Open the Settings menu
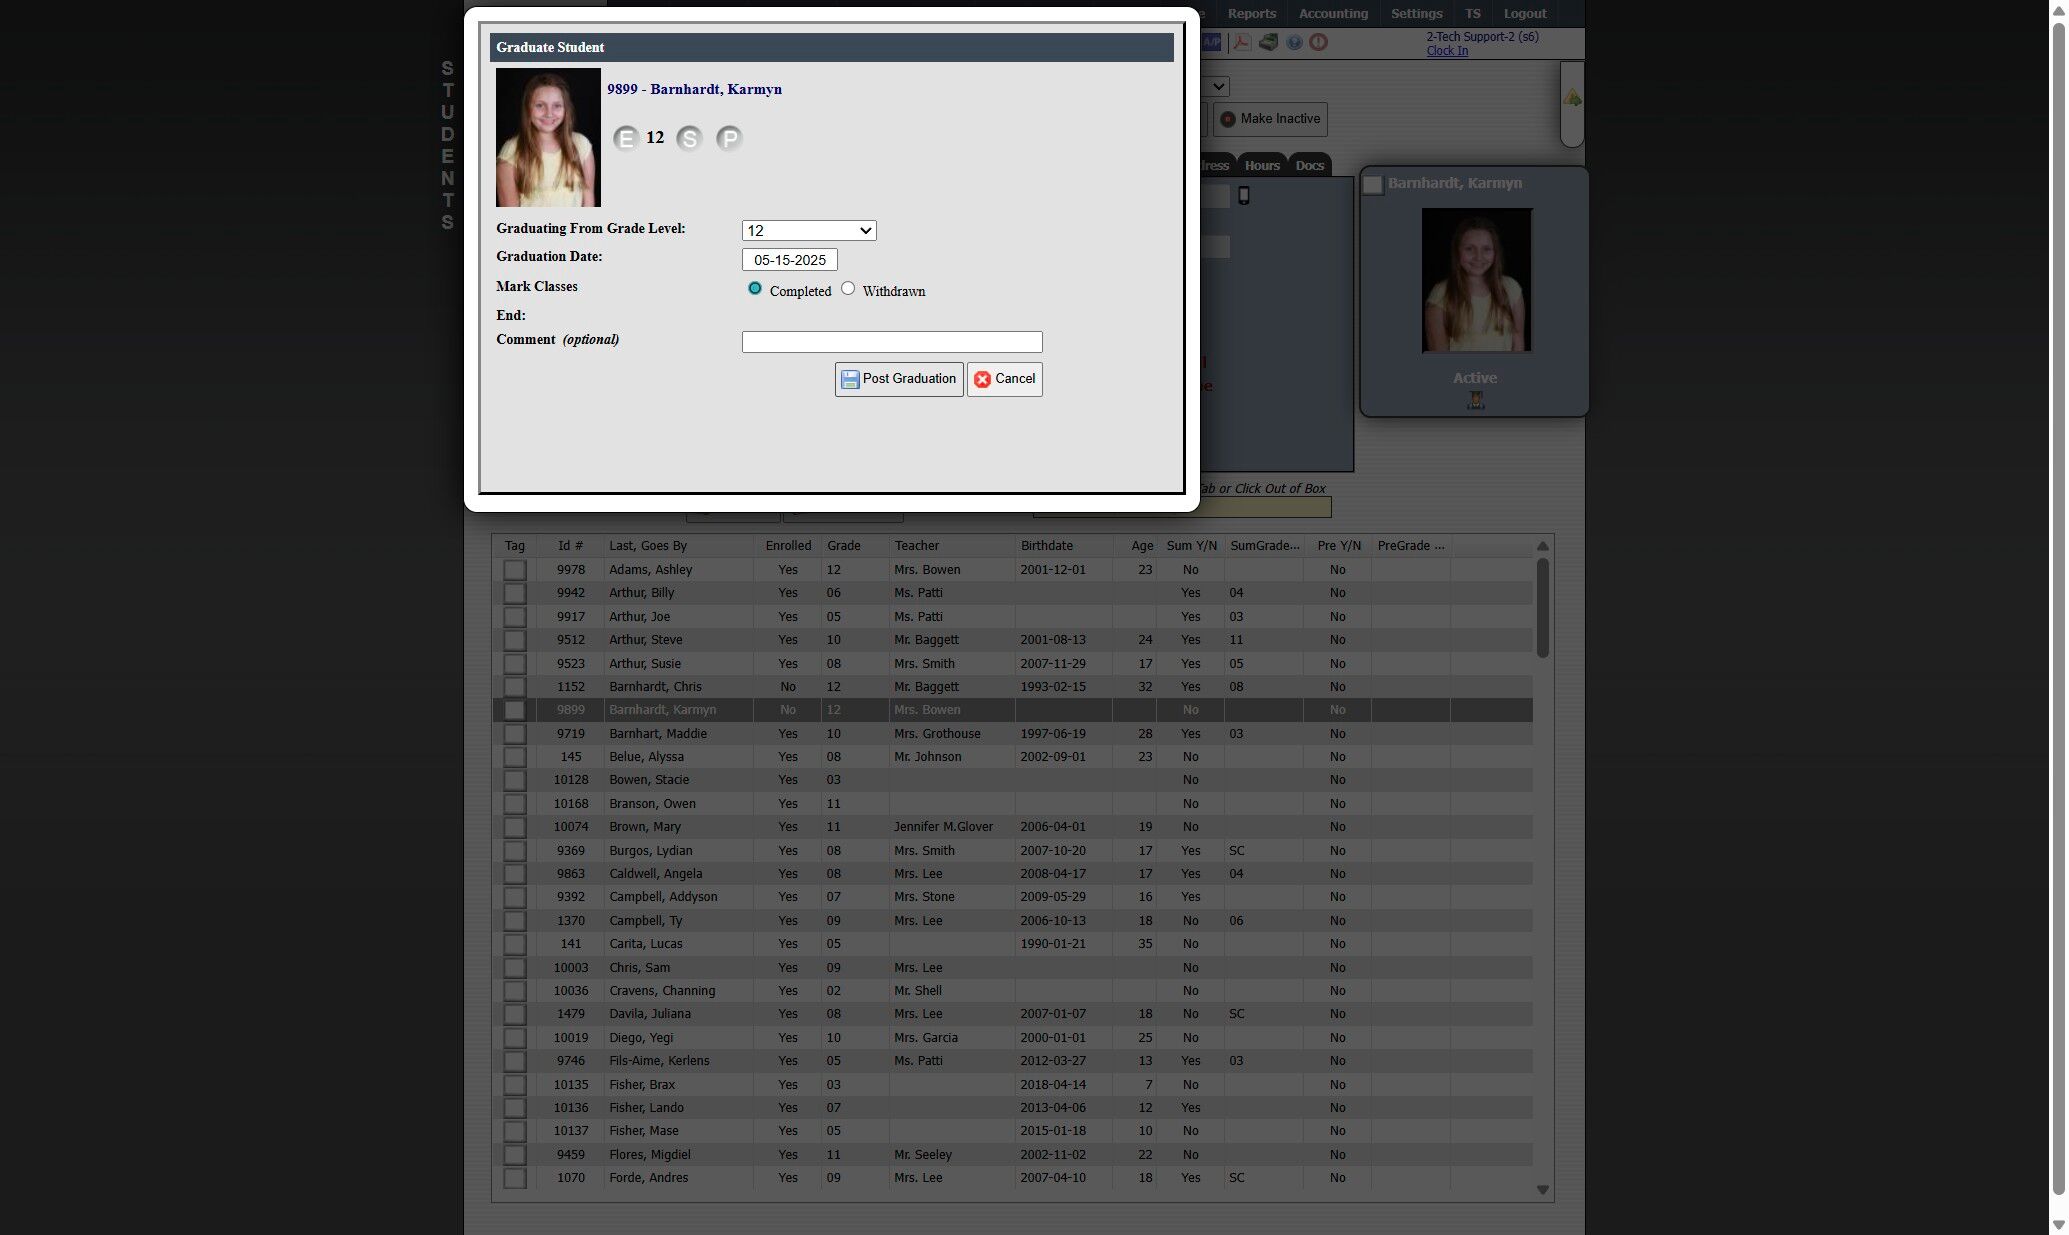 tap(1417, 14)
